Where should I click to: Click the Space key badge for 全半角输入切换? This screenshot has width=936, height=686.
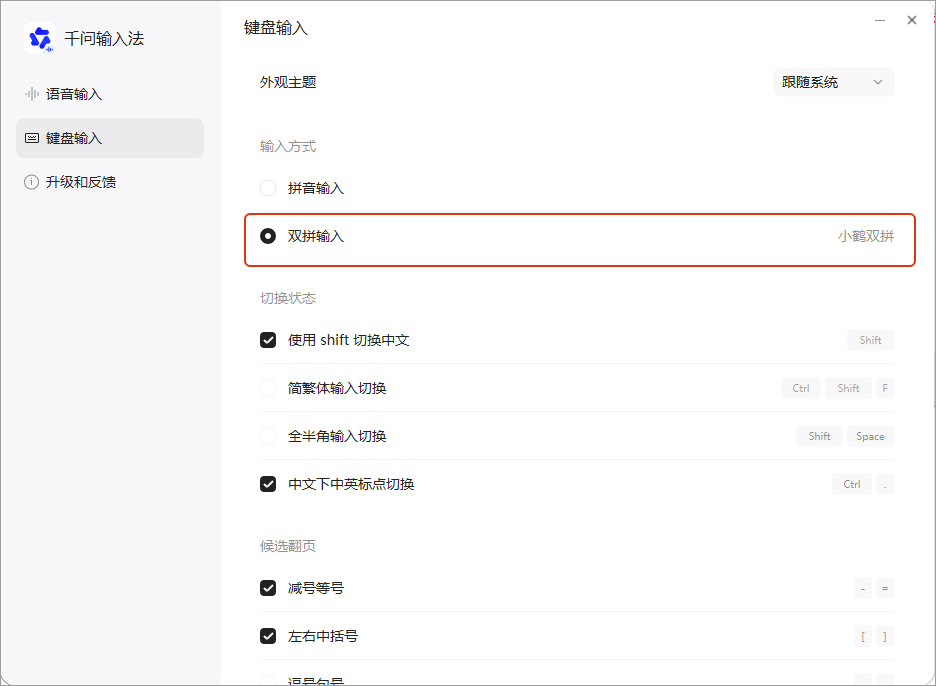pyautogui.click(x=870, y=436)
